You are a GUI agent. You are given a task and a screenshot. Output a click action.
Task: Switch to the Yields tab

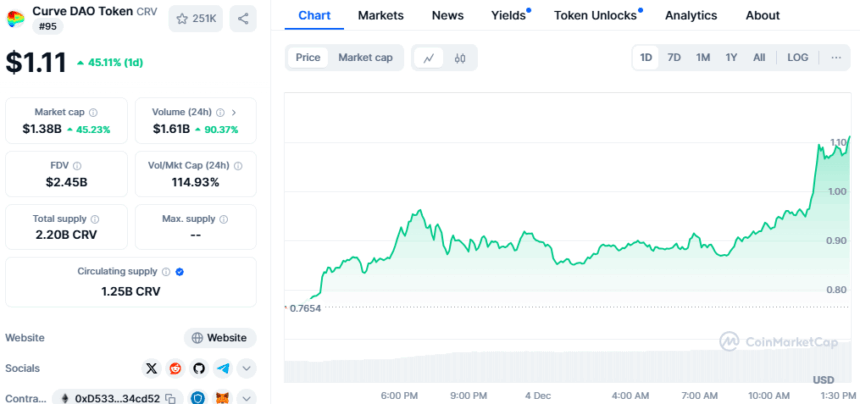(508, 15)
